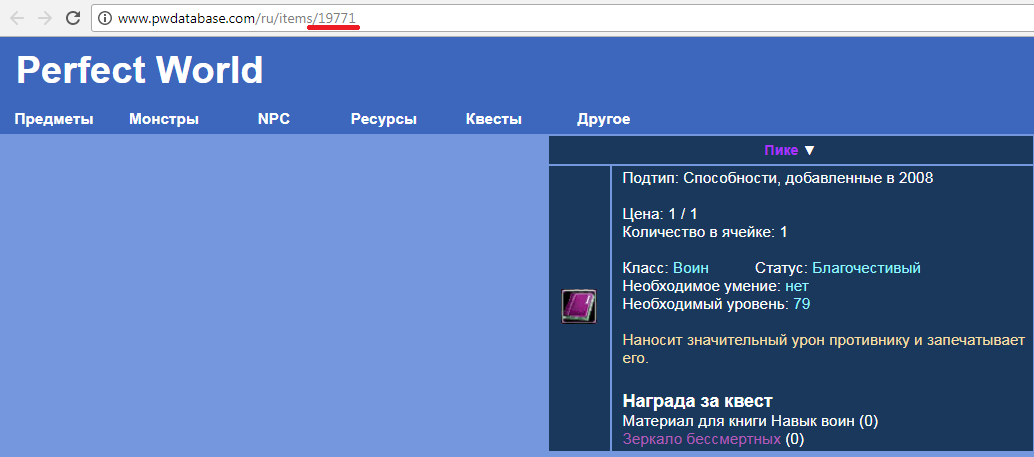Viewport: 1034px width, 457px height.
Task: Click the Благочестивый status value
Action: tap(867, 268)
